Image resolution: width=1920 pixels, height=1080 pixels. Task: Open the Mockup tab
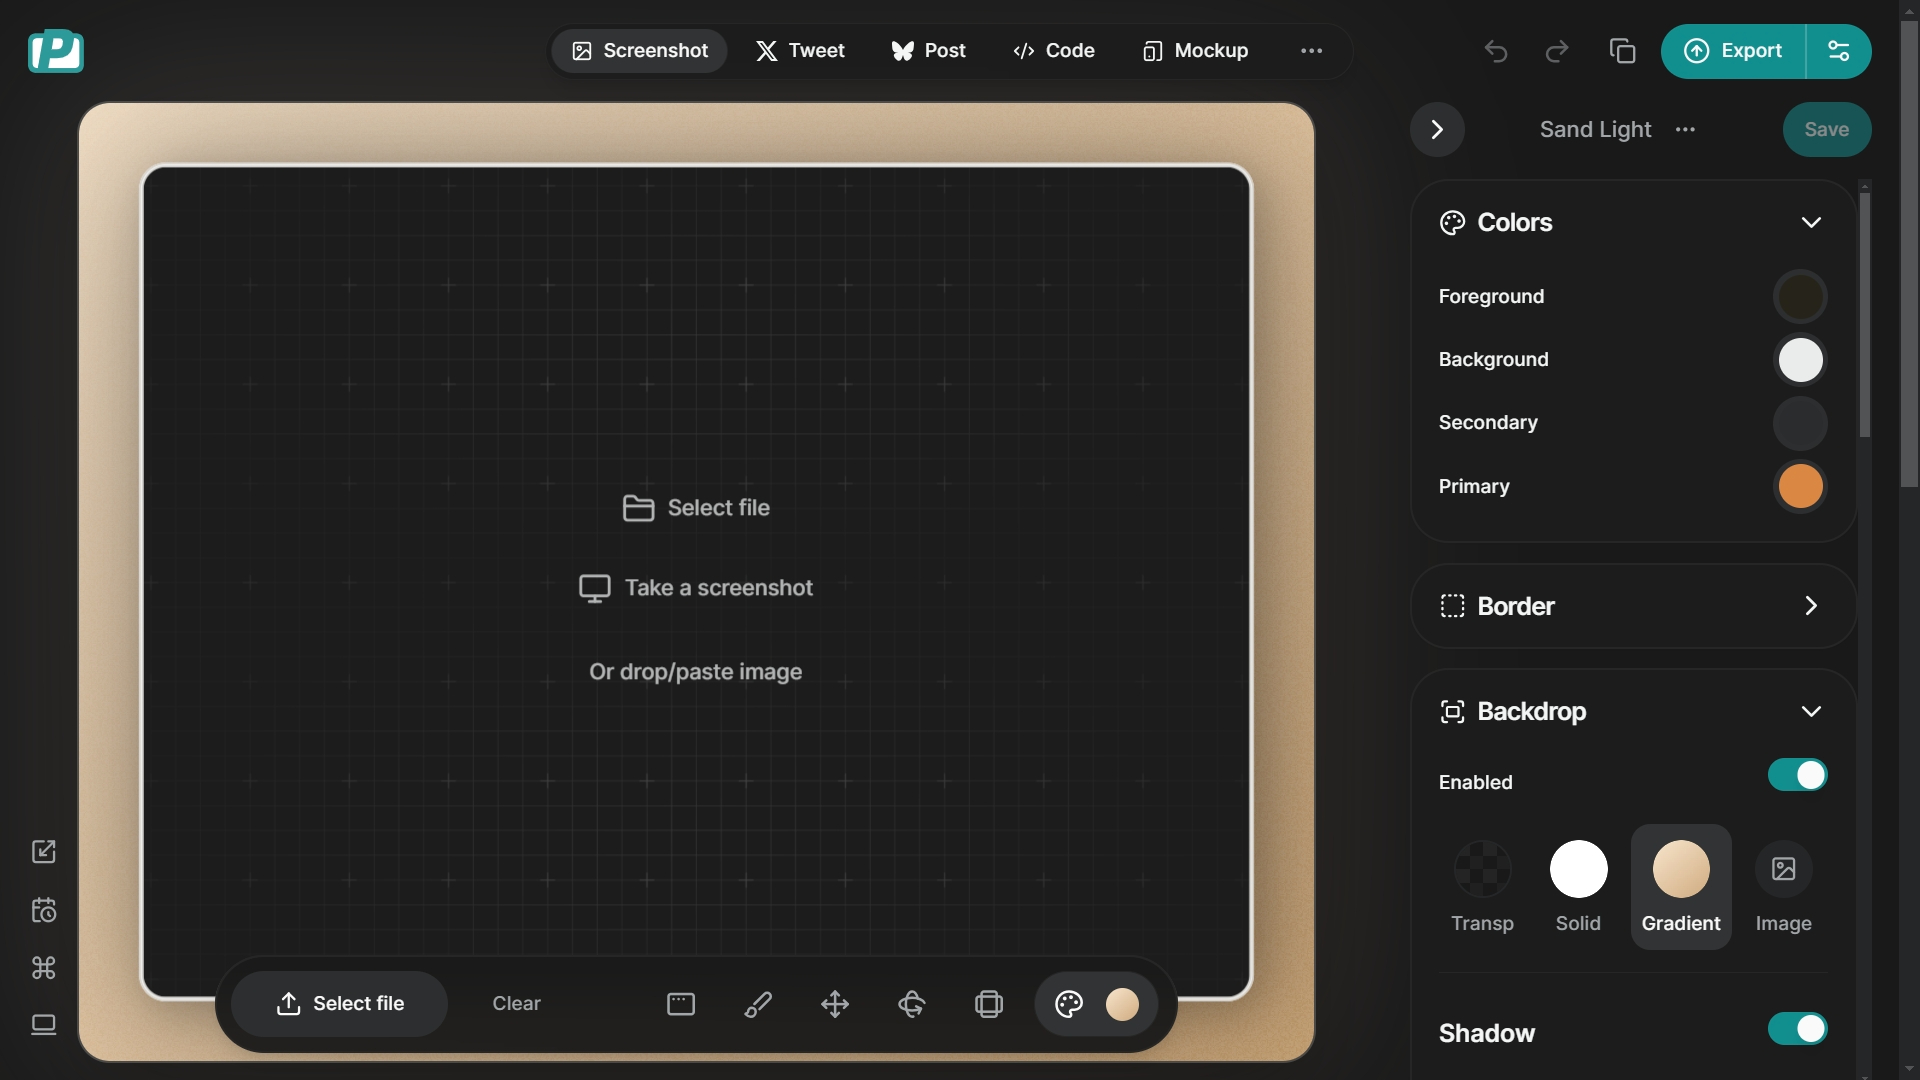(1195, 51)
